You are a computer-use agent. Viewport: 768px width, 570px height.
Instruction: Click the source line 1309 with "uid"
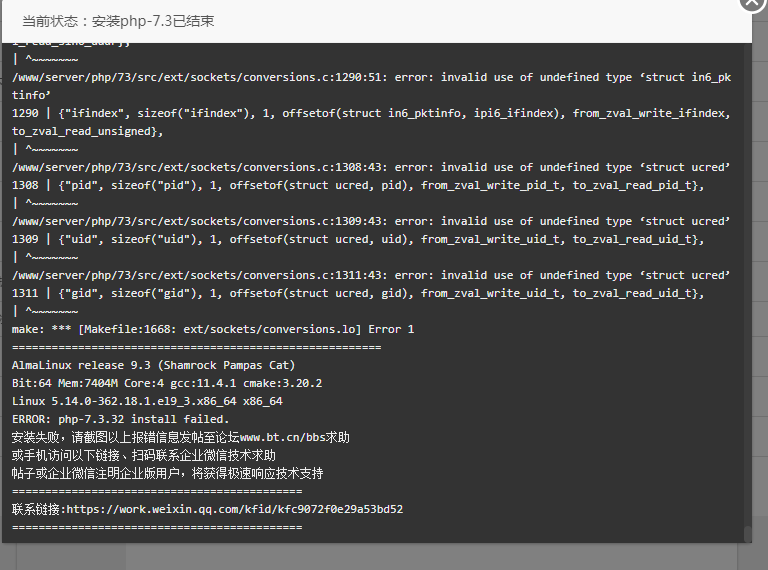(358, 239)
